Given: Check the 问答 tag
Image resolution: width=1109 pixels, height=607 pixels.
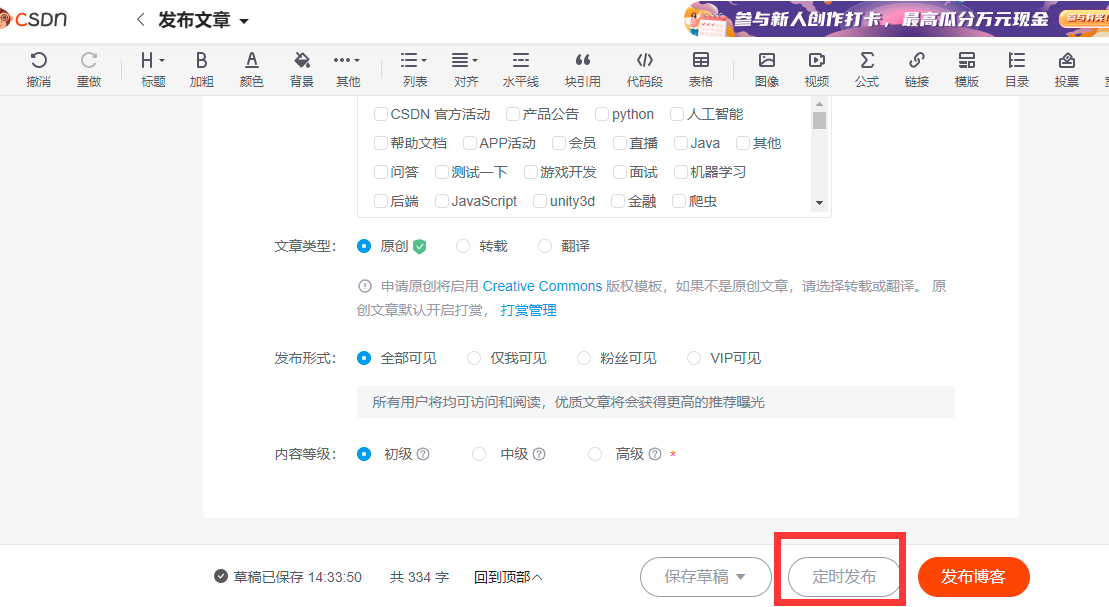Looking at the screenshot, I should pyautogui.click(x=381, y=172).
